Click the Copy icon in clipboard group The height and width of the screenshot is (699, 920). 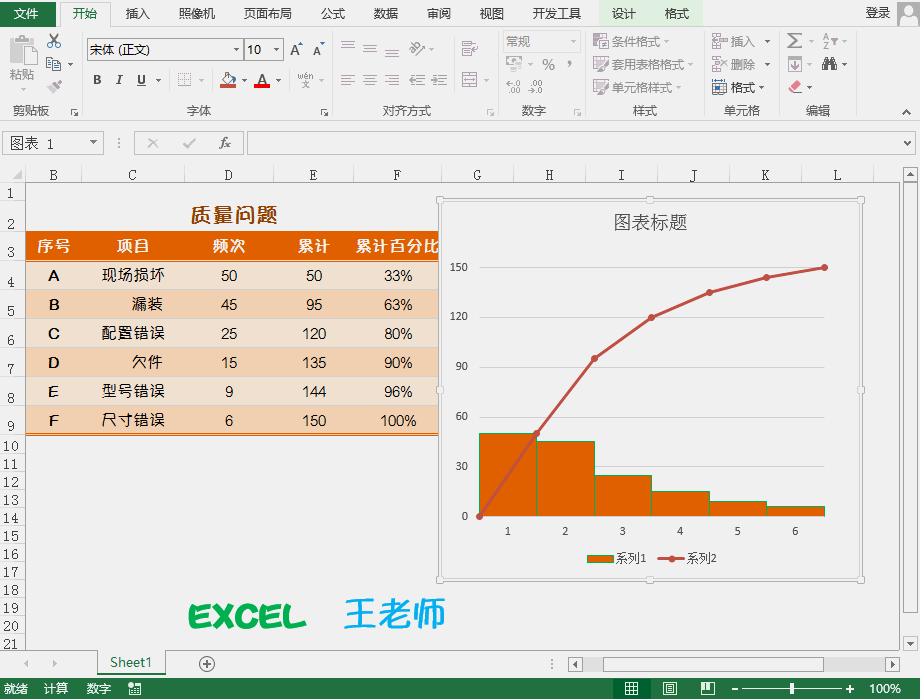[53, 64]
